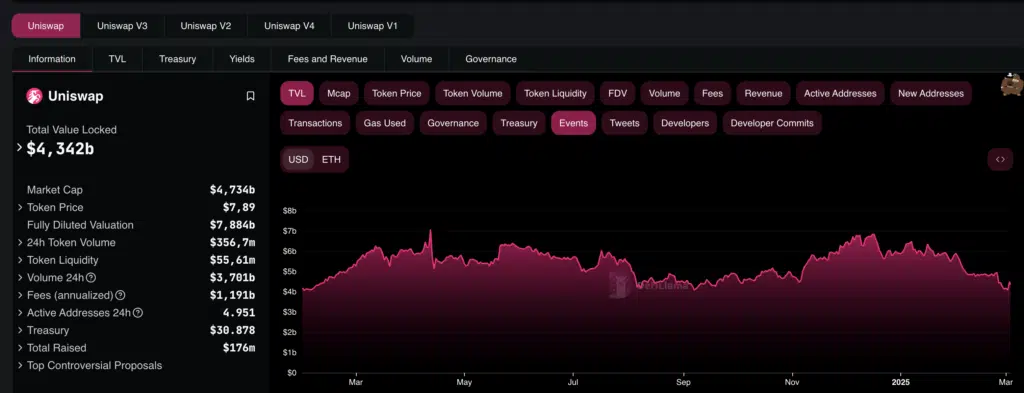
Task: Click the help icon next to Volume 24h
Action: click(91, 278)
